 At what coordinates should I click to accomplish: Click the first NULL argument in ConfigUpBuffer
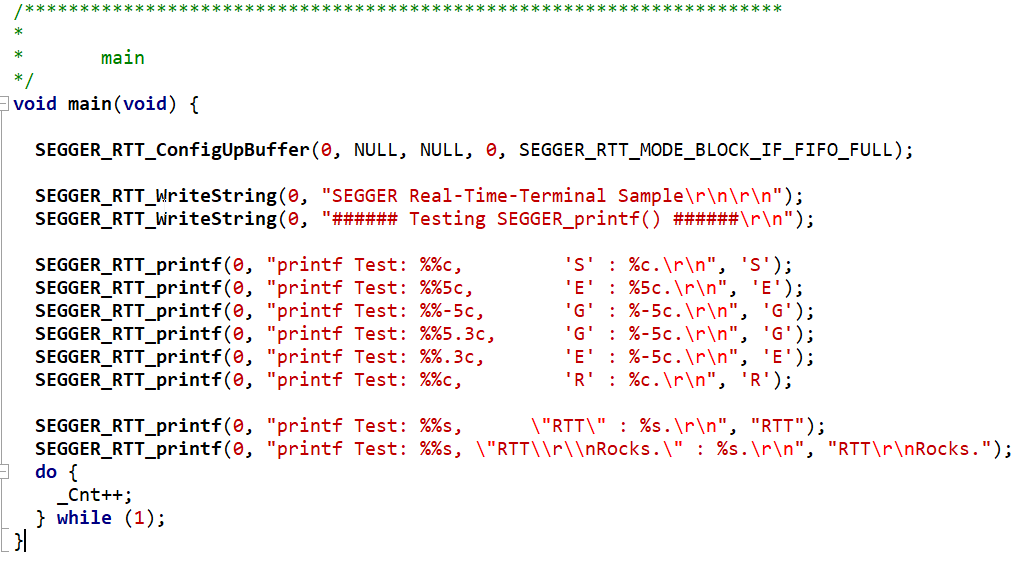375,150
